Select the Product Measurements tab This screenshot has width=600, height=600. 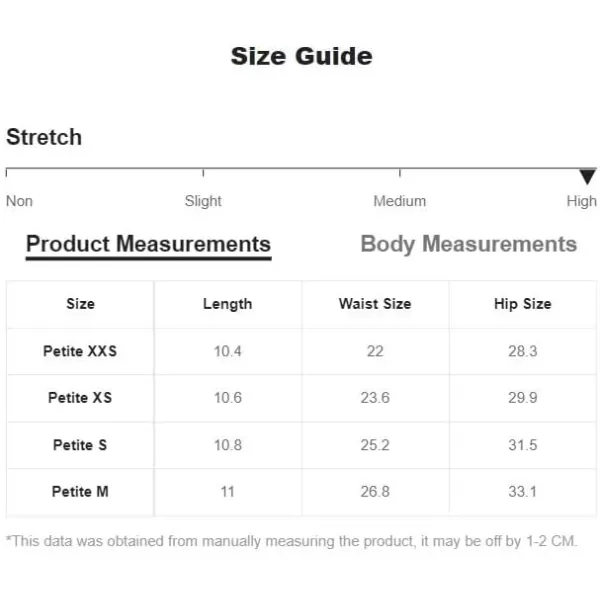pyautogui.click(x=148, y=244)
